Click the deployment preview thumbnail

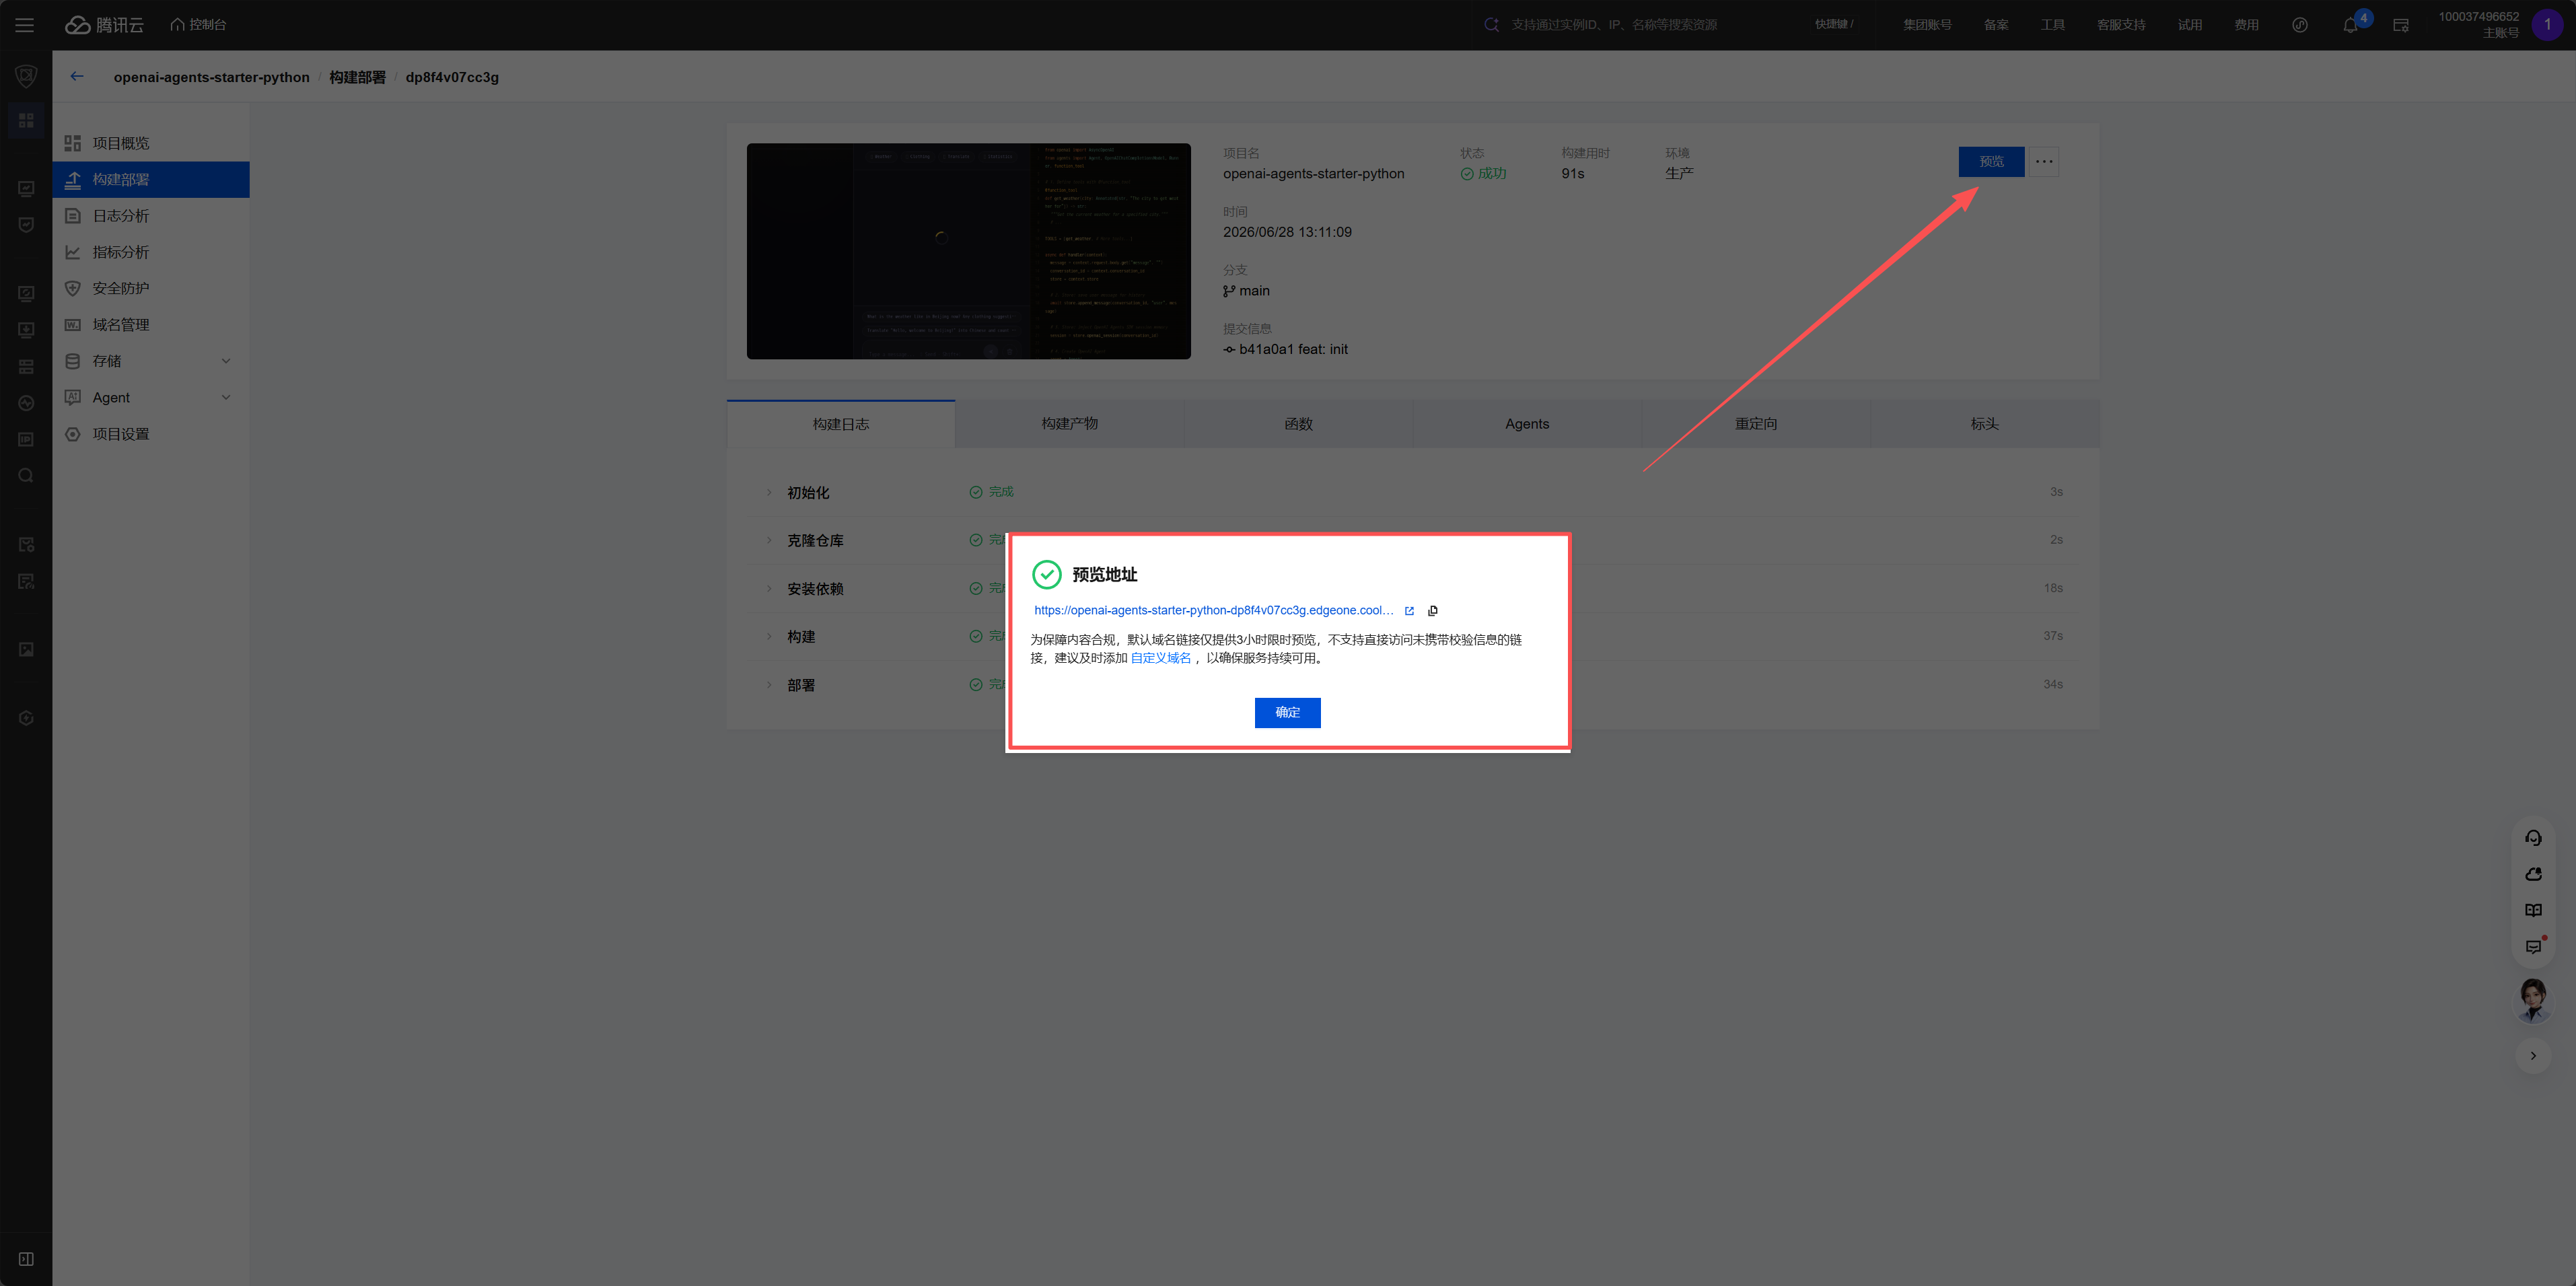coord(968,251)
